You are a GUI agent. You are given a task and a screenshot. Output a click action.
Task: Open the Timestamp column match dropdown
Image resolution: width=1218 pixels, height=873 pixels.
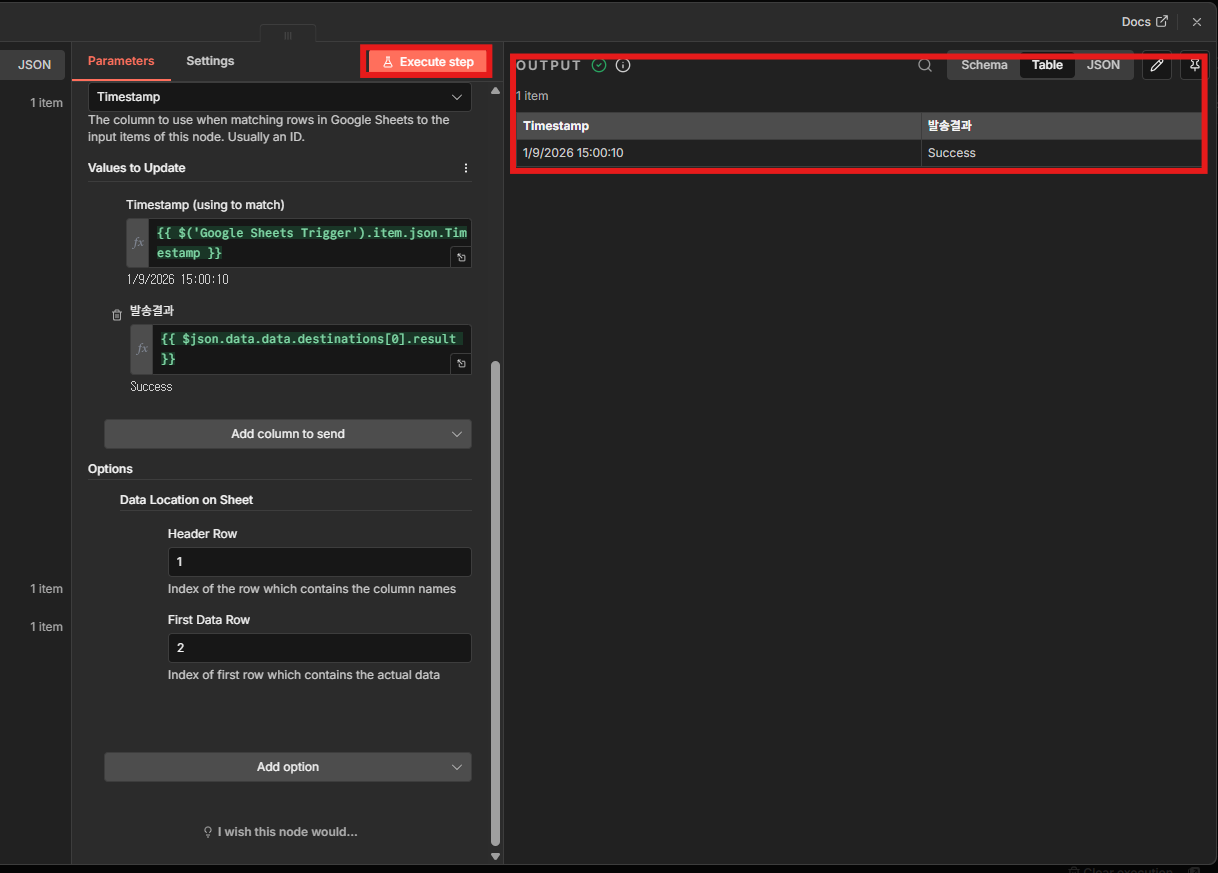(280, 97)
